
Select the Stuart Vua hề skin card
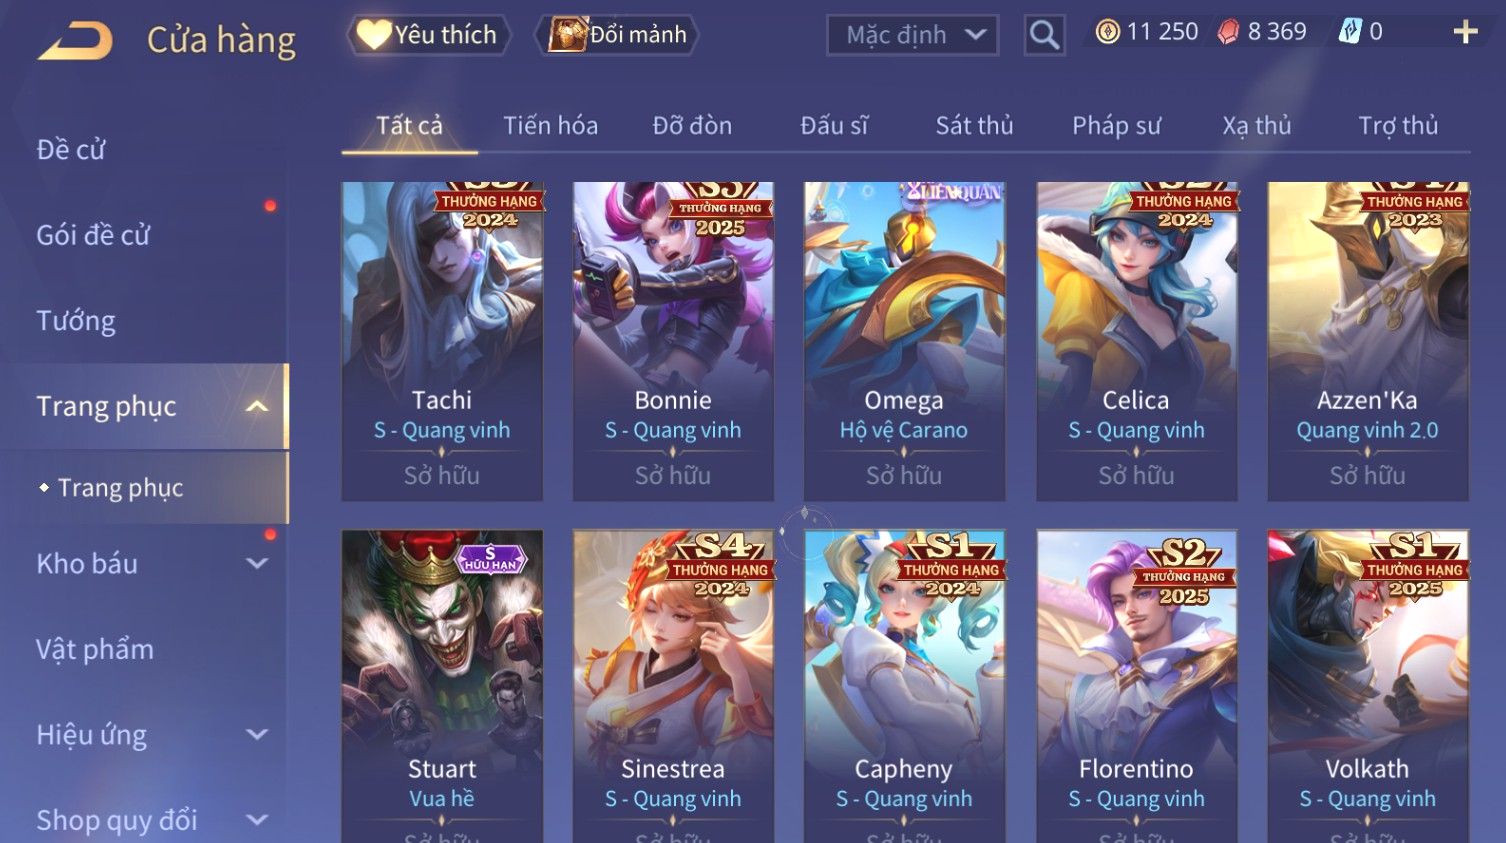click(x=442, y=686)
